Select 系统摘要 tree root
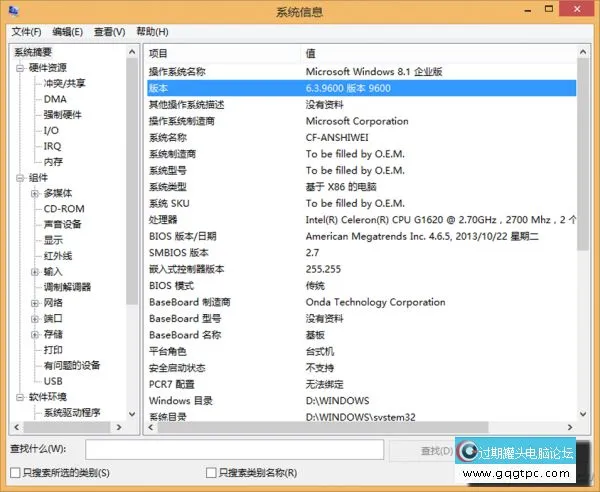This screenshot has height=492, width=600. point(33,52)
